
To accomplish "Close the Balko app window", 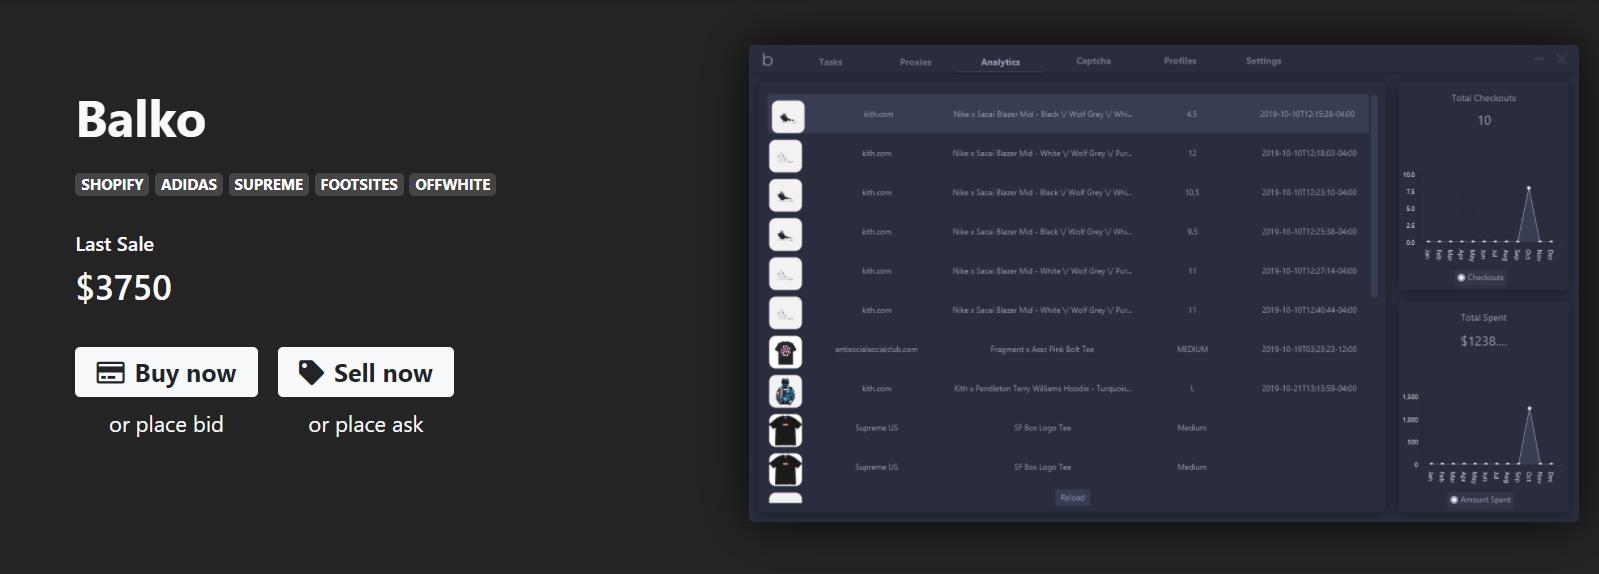I will [x=1561, y=60].
